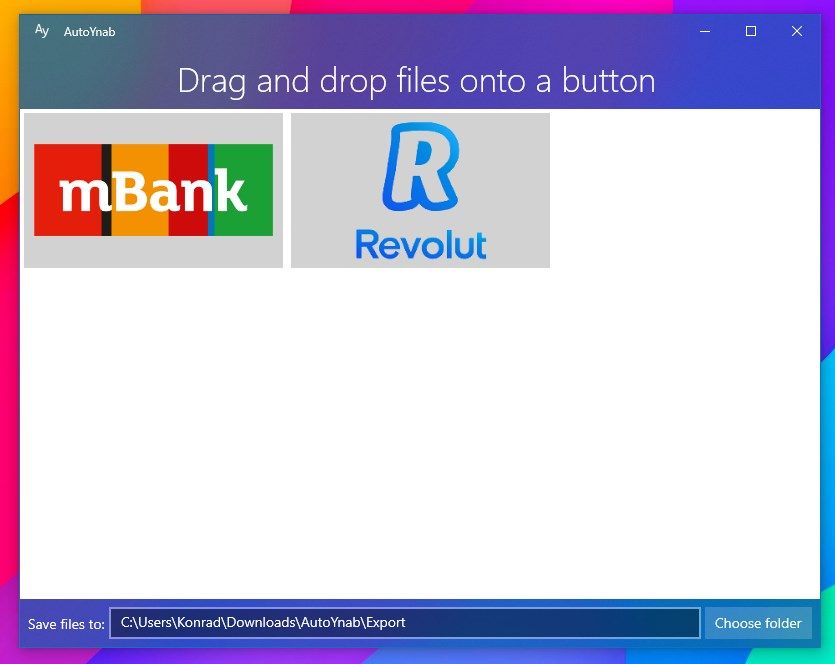This screenshot has height=664, width=835.
Task: Close the AutoYnab window
Action: [797, 31]
